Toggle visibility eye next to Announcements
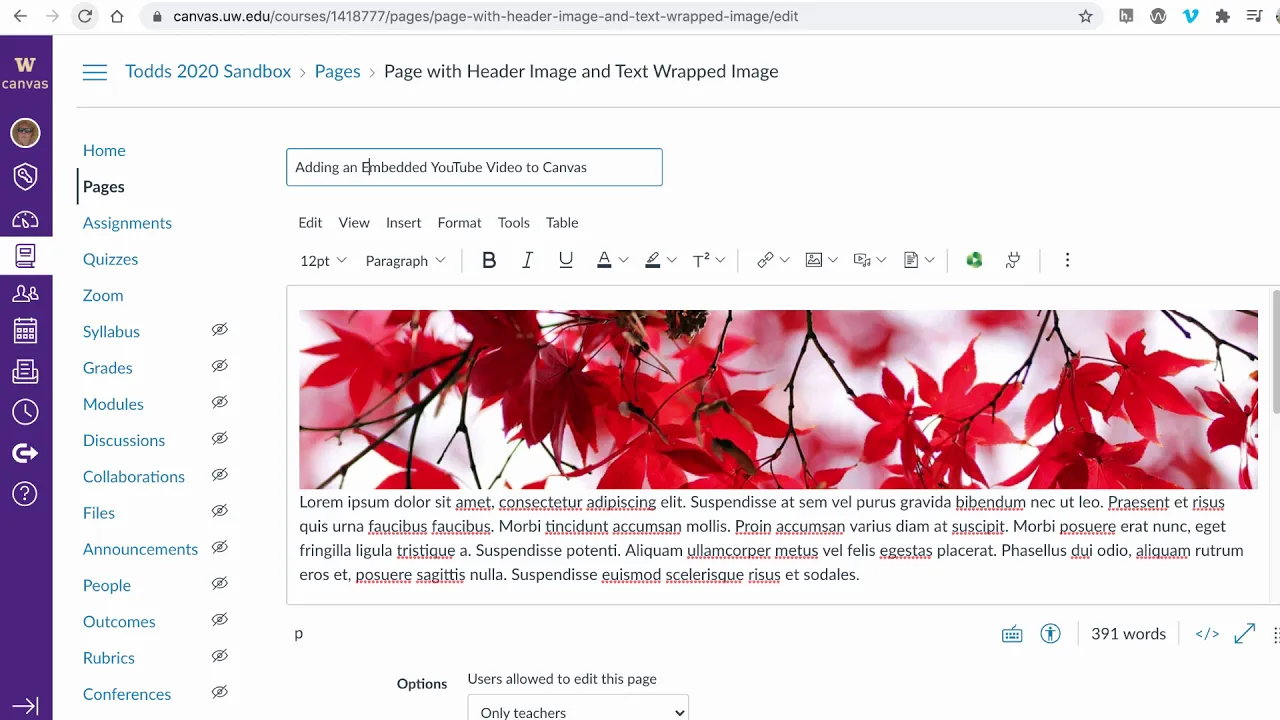This screenshot has height=720, width=1280. (220, 547)
